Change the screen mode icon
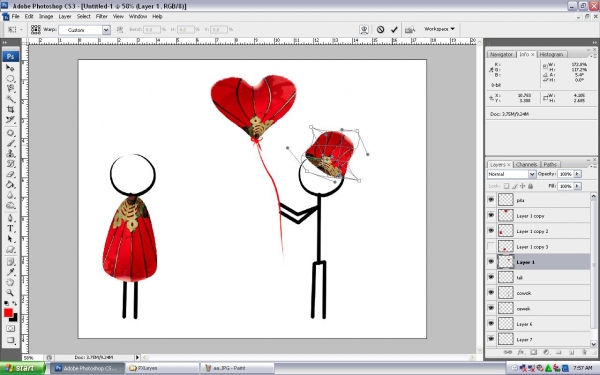 click(x=10, y=340)
